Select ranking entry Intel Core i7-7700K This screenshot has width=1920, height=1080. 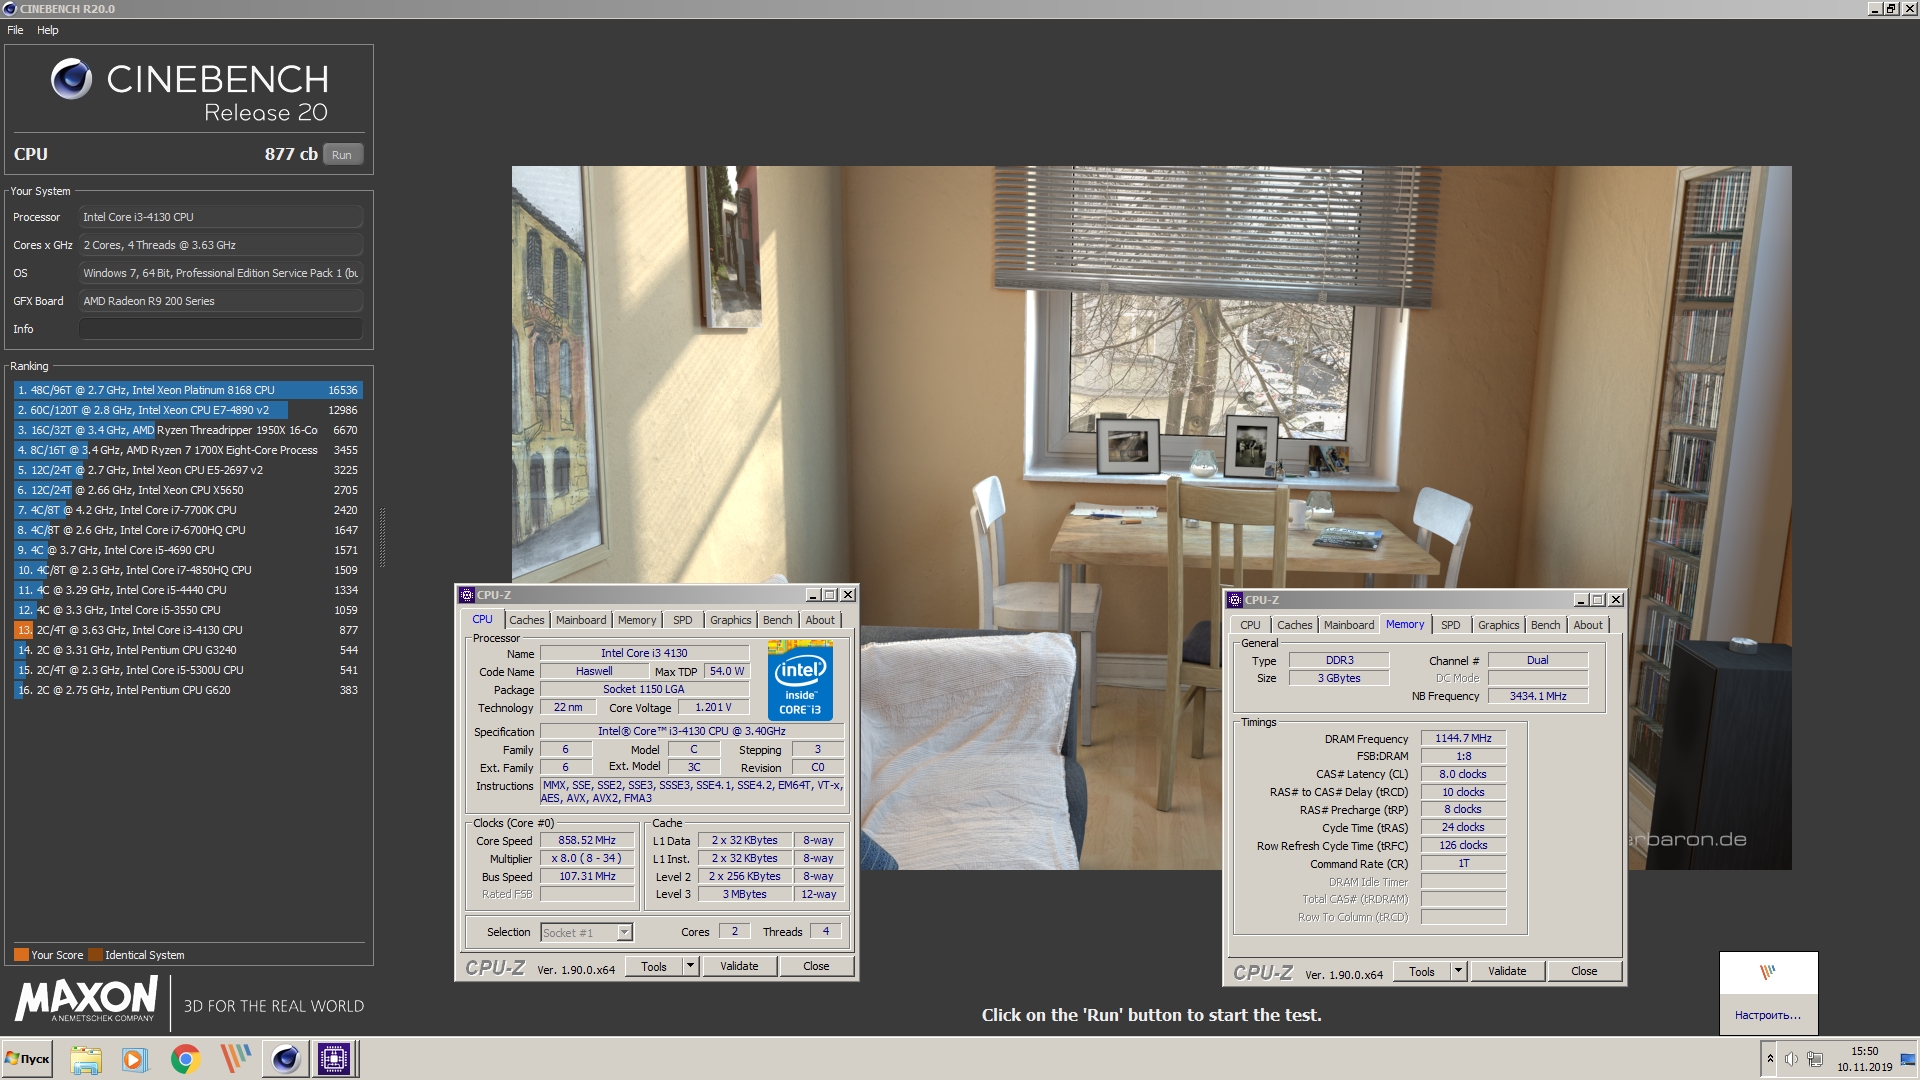pyautogui.click(x=188, y=510)
